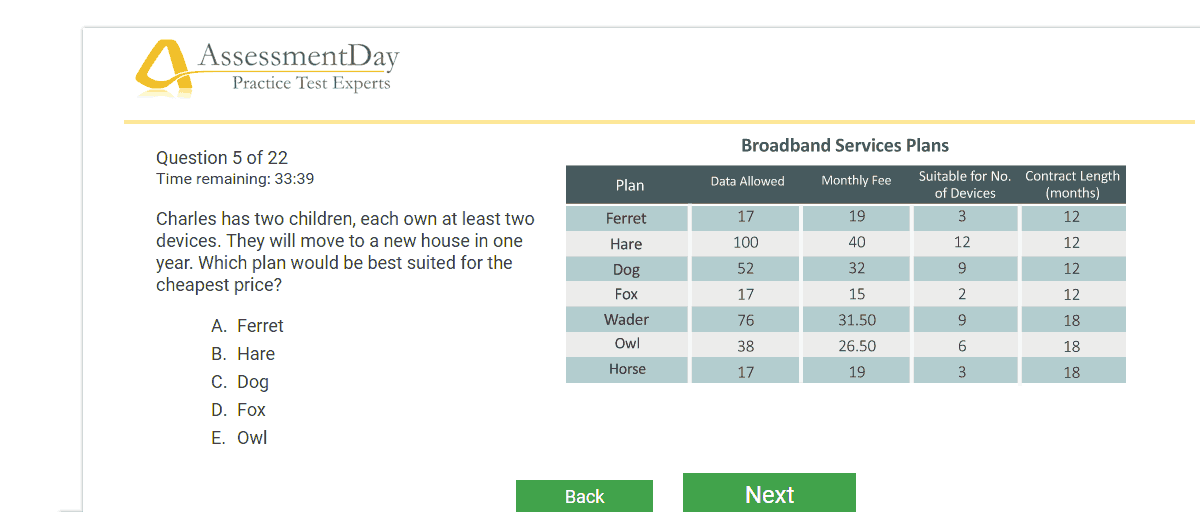
Task: Click the Next button
Action: (769, 493)
